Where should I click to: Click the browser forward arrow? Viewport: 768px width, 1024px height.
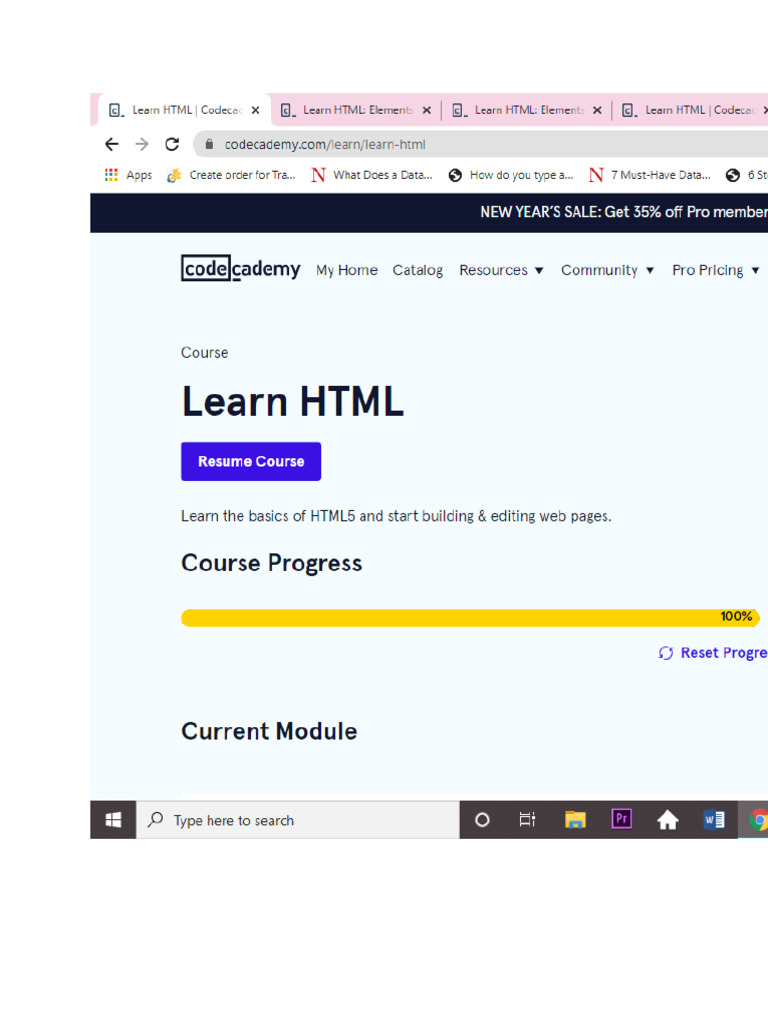point(142,144)
